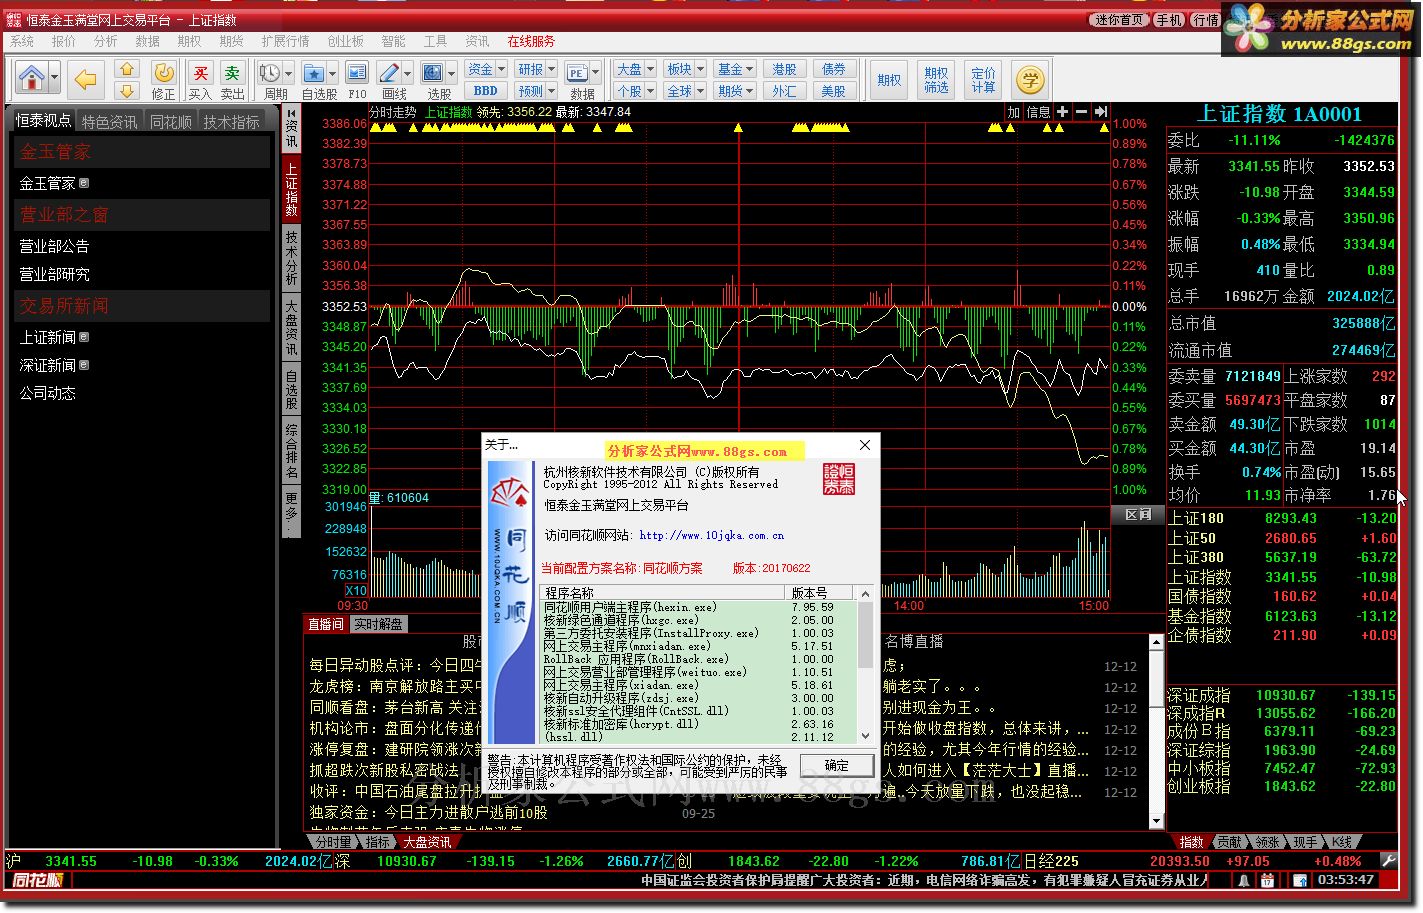Open 上证新闻 in the left panel
This screenshot has height=913, width=1423.
pyautogui.click(x=48, y=337)
